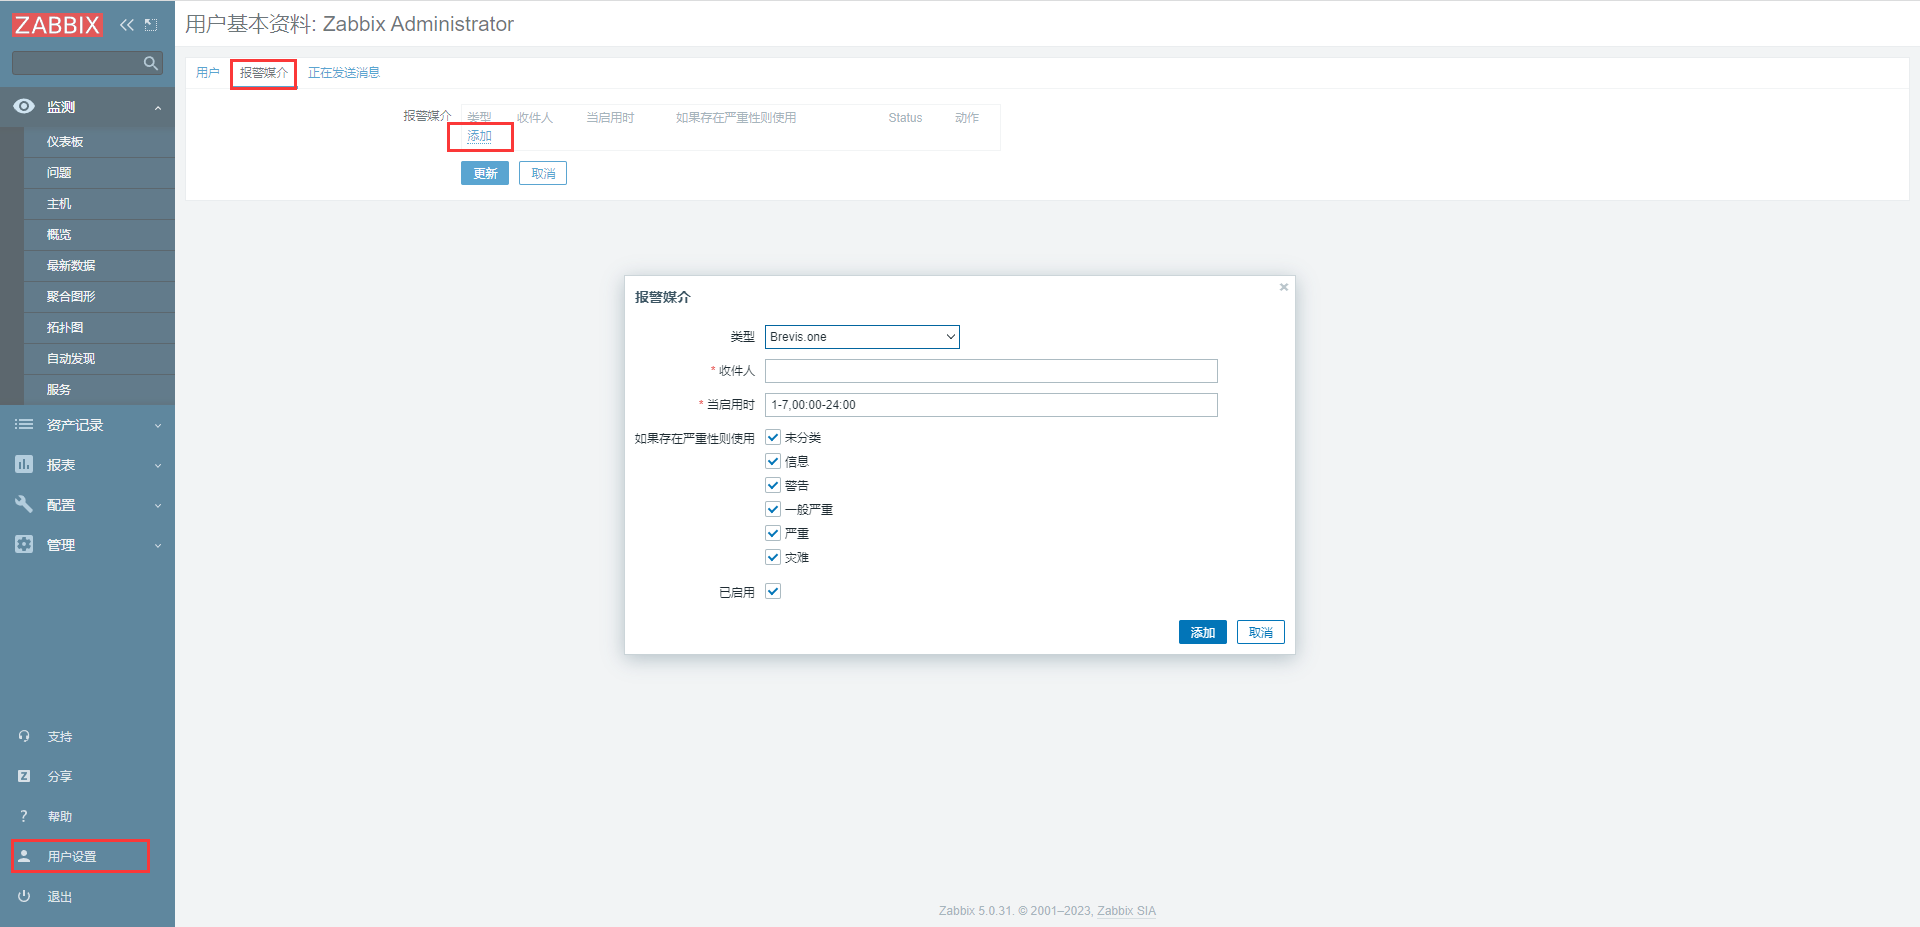Close the 报警媒介 dialog with X
The height and width of the screenshot is (927, 1920).
tap(1284, 288)
